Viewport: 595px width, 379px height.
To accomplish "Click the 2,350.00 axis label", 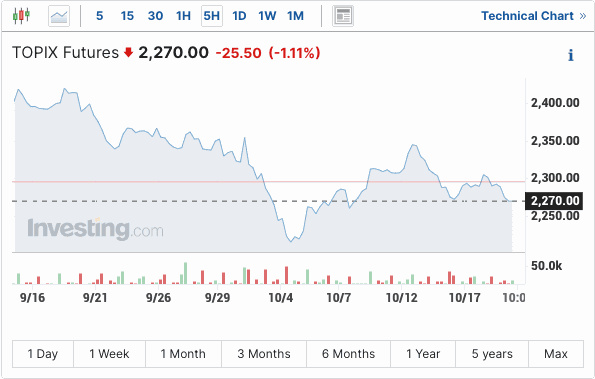I will [x=555, y=141].
